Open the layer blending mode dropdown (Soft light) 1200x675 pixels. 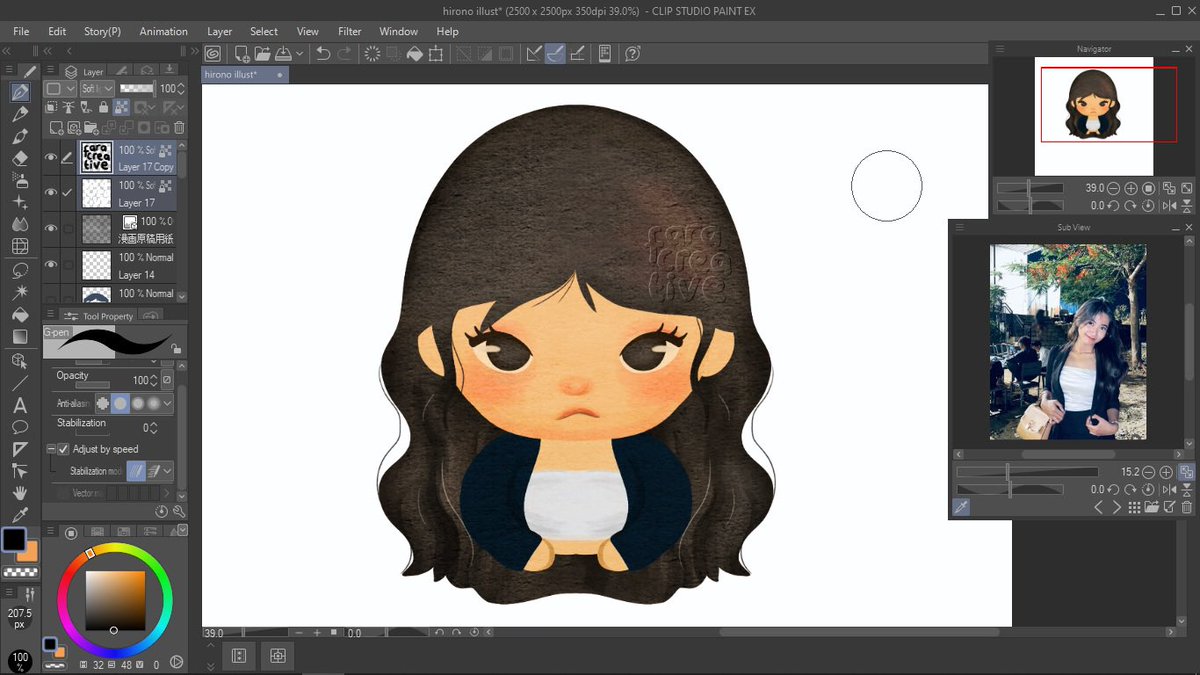point(97,89)
